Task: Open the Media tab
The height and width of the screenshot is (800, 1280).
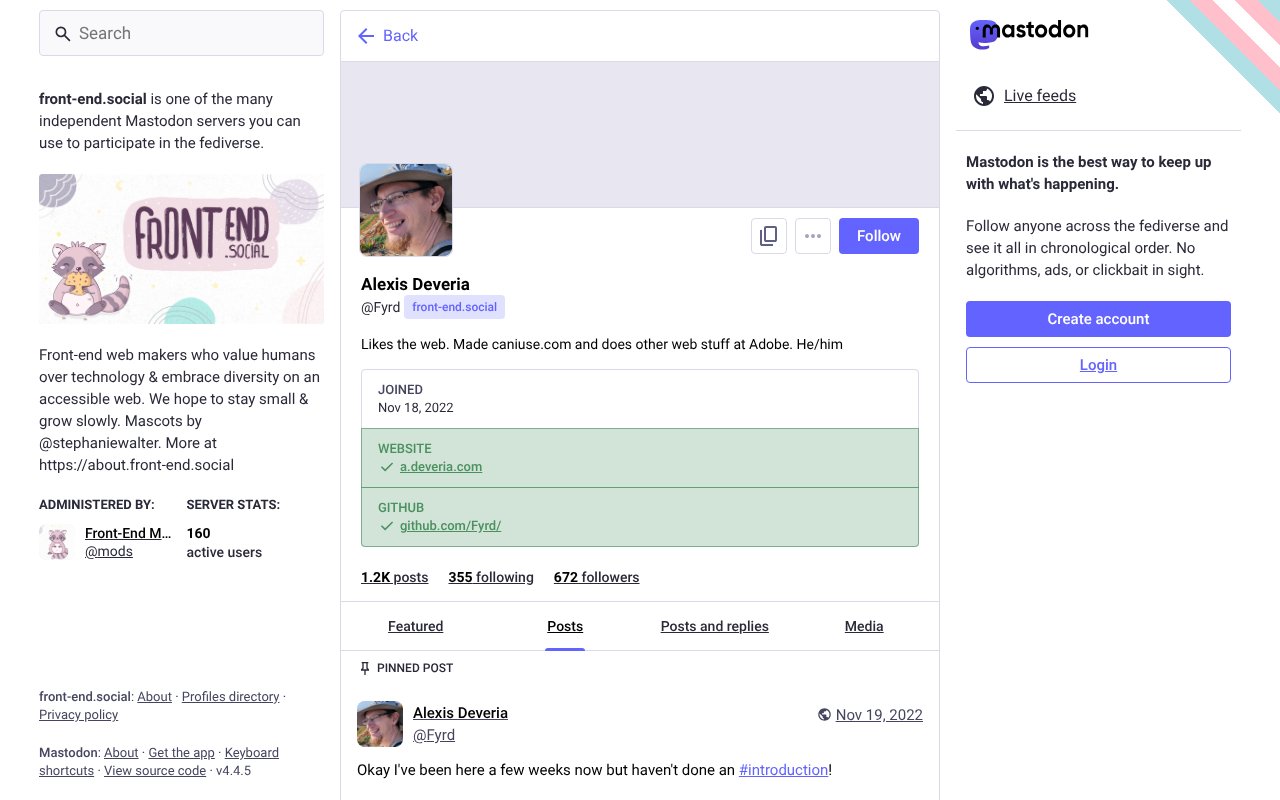Action: point(863,626)
